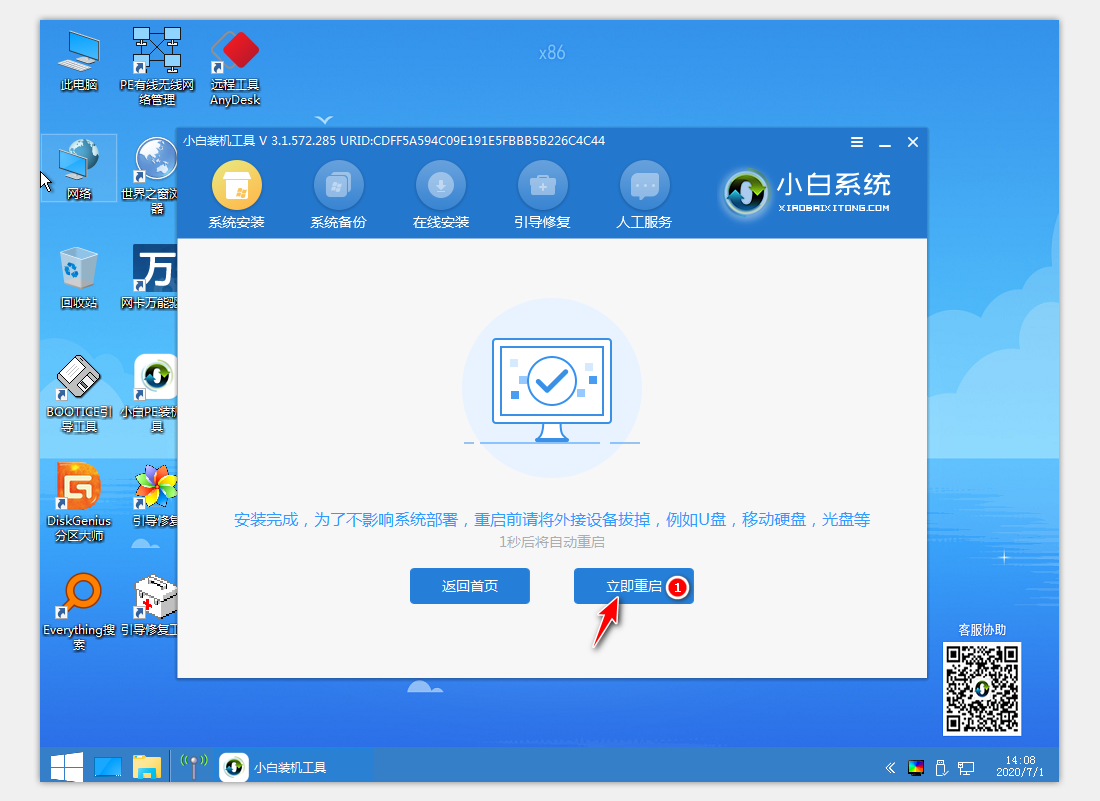
Task: Select the 在线安装 tab
Action: coord(441,196)
